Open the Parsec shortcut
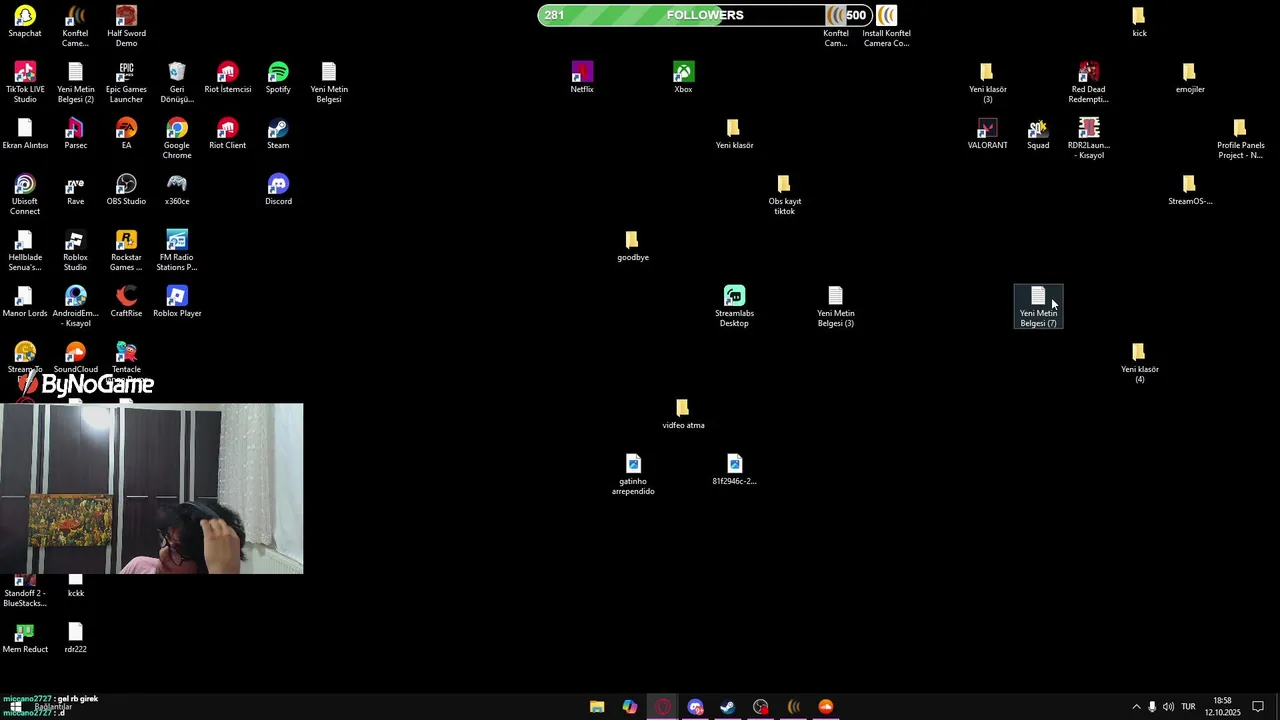Viewport: 1280px width, 720px height. tap(75, 135)
